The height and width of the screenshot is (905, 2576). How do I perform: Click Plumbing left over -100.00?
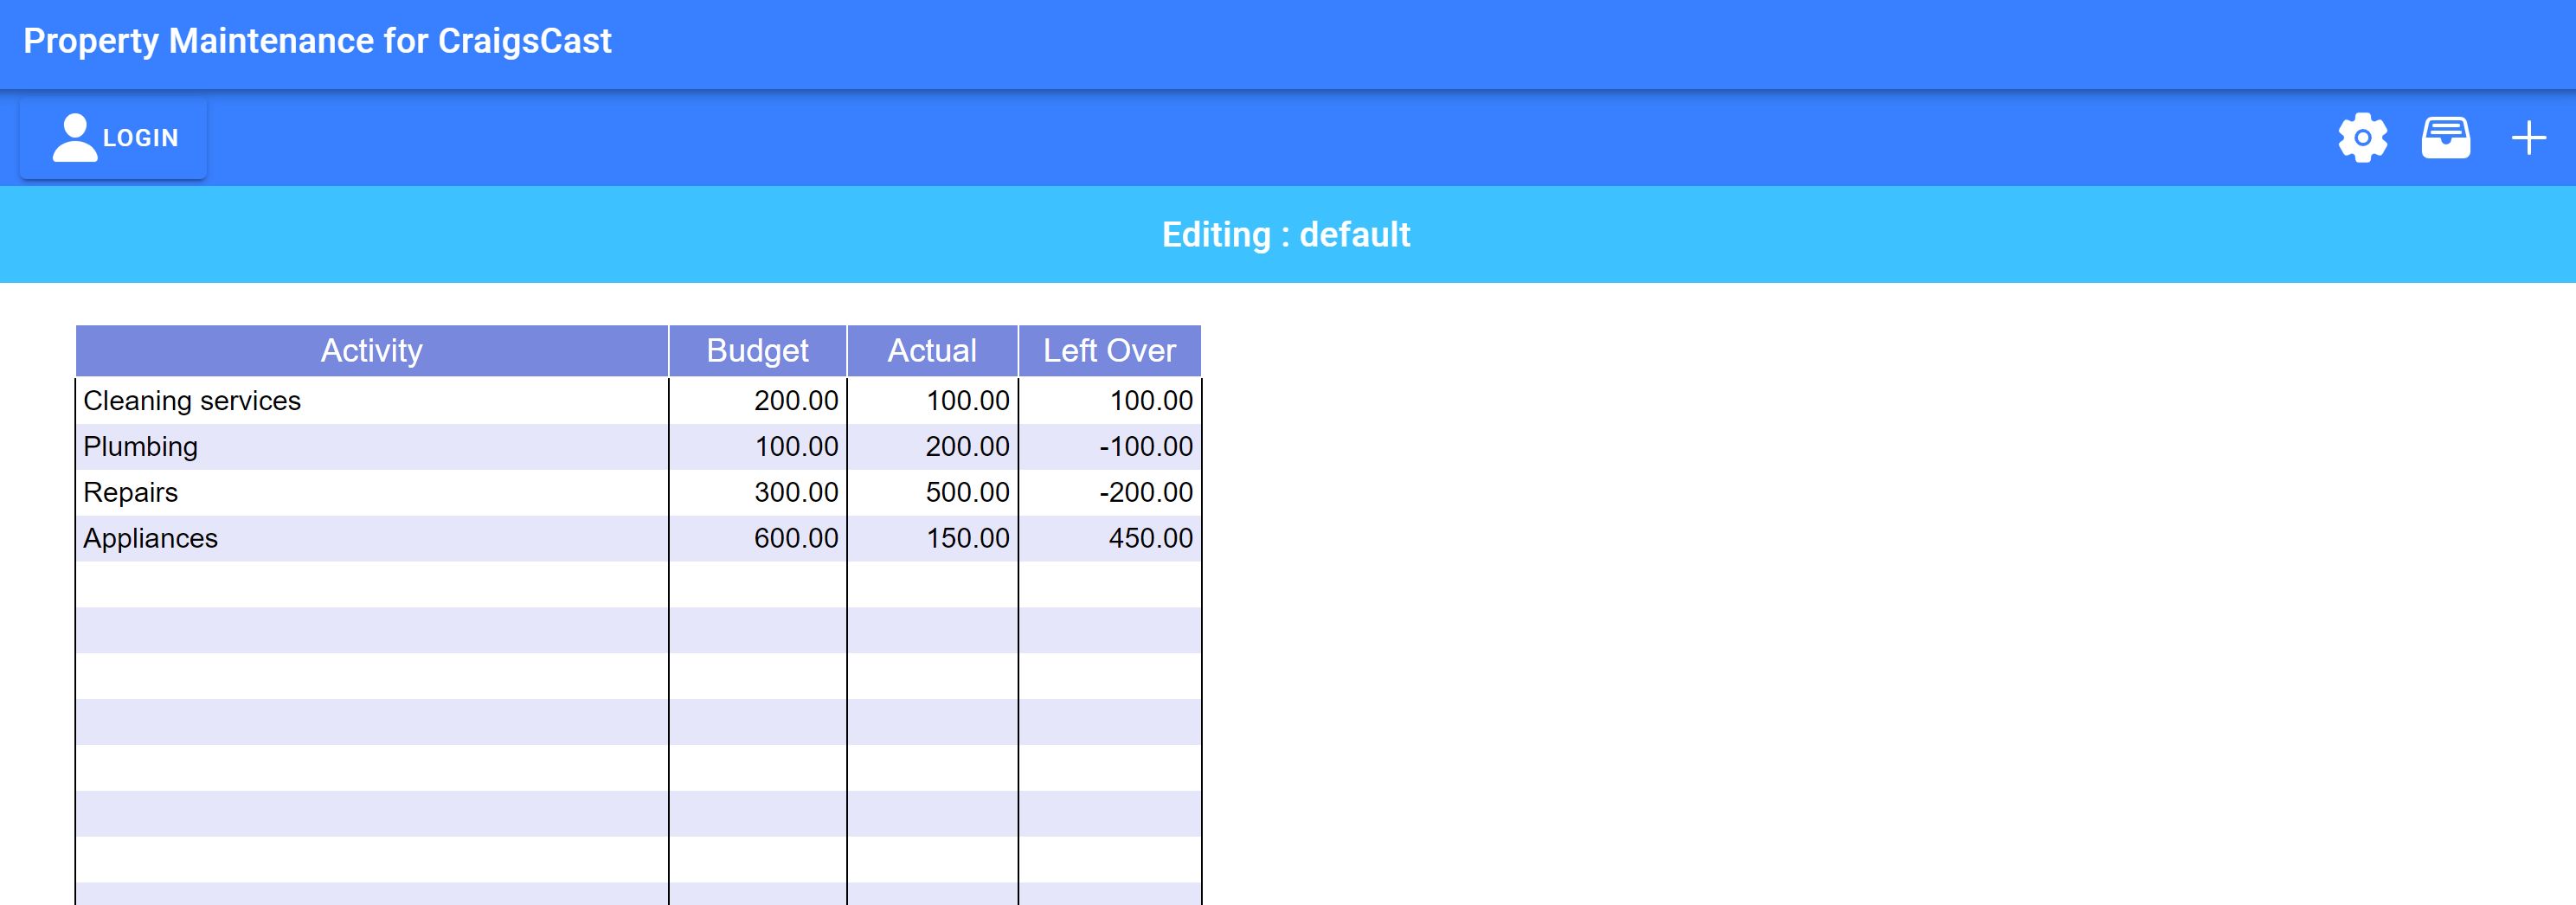pos(1110,447)
